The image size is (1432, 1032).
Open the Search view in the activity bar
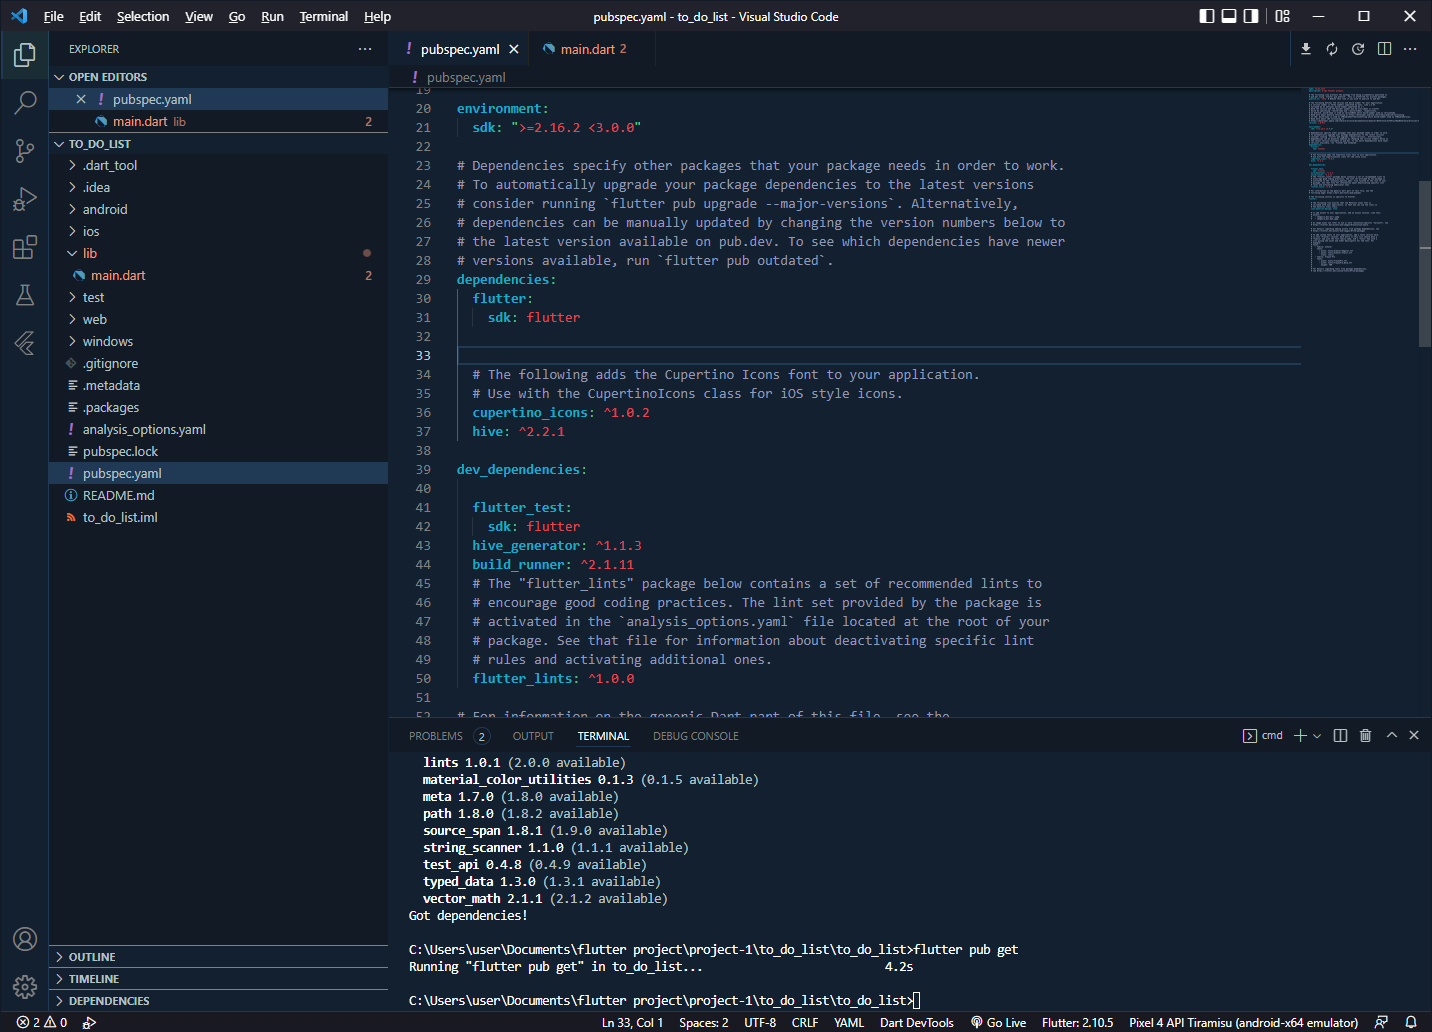25,102
